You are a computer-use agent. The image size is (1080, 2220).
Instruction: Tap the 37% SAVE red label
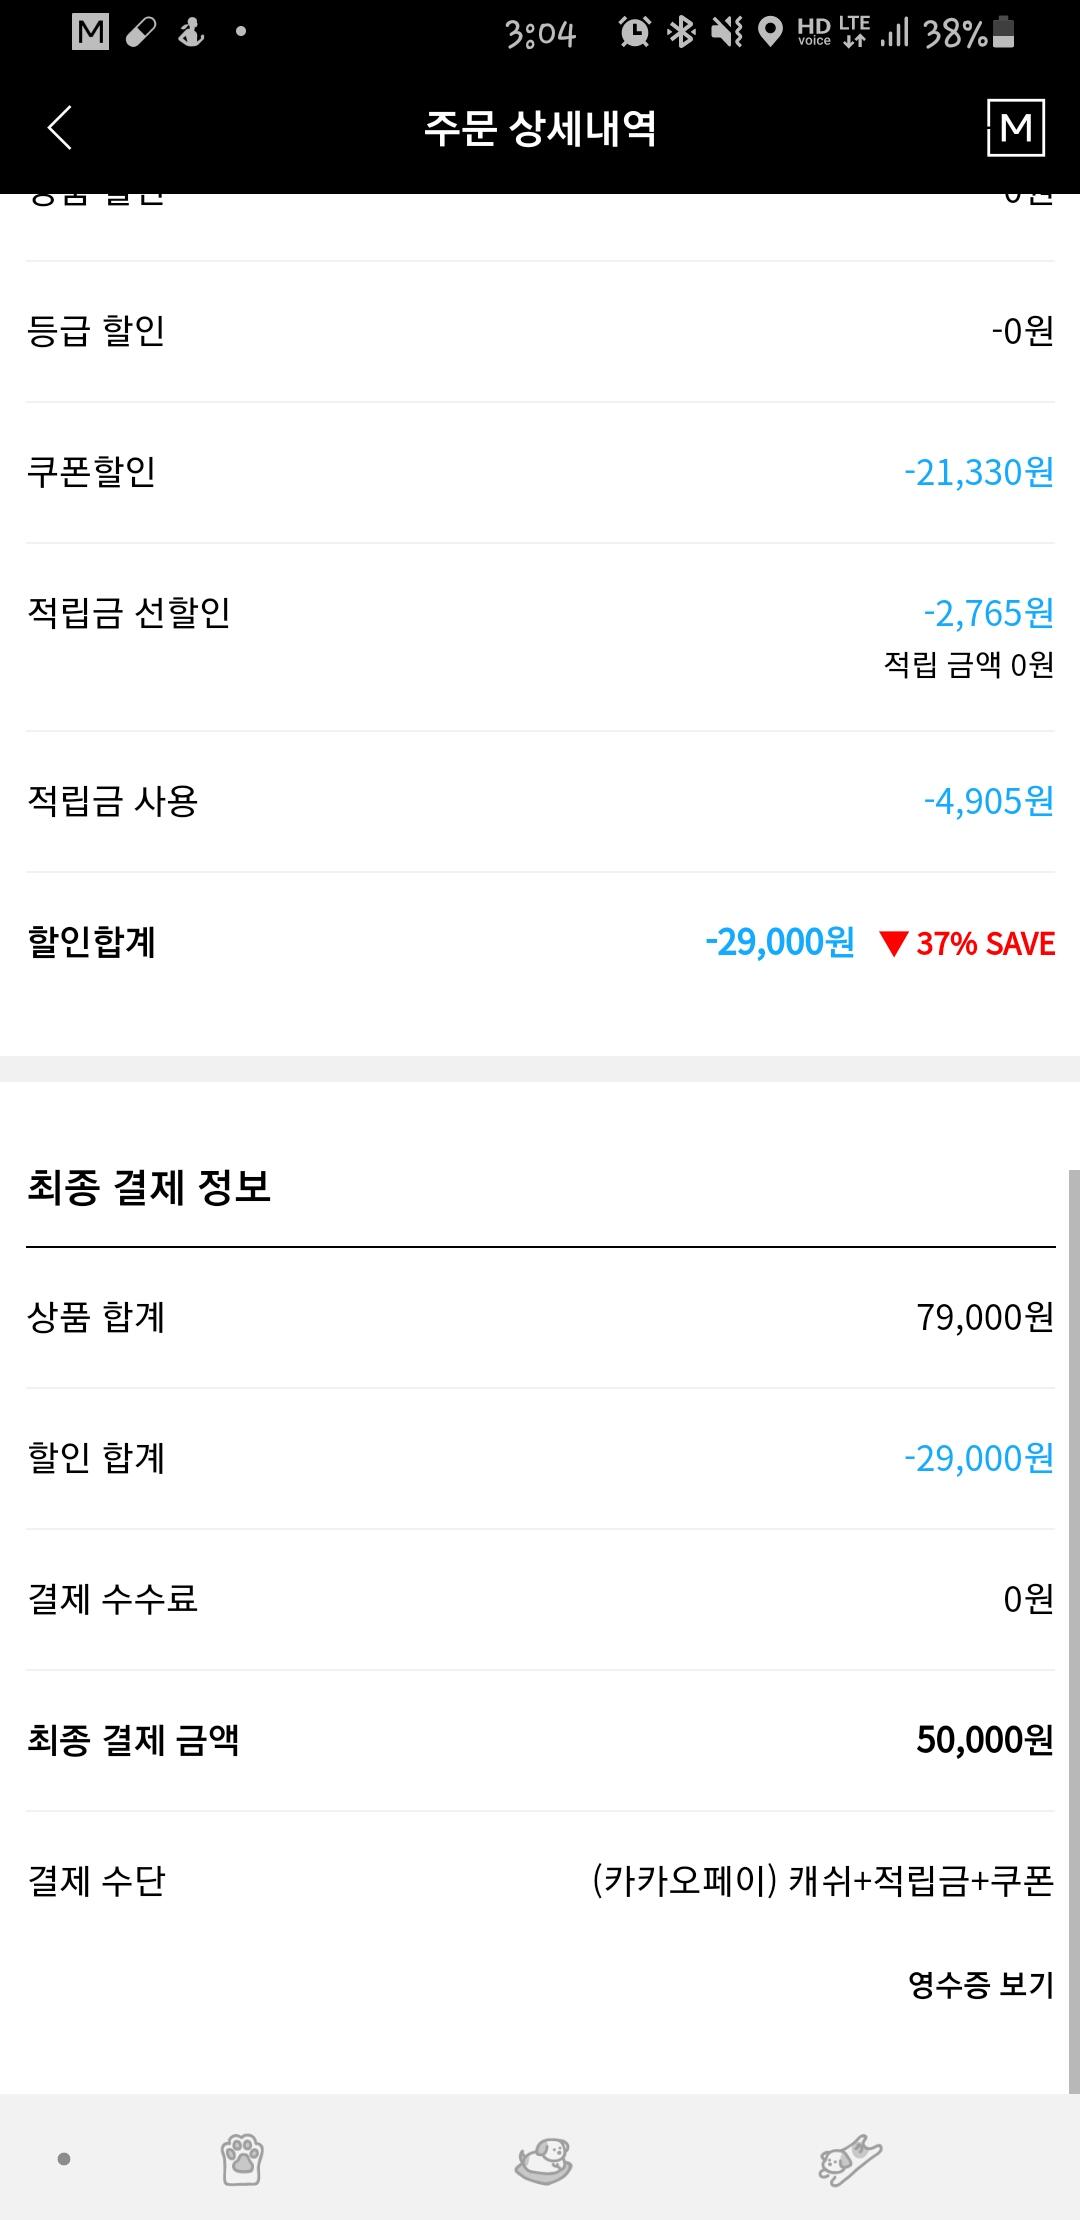[x=968, y=943]
